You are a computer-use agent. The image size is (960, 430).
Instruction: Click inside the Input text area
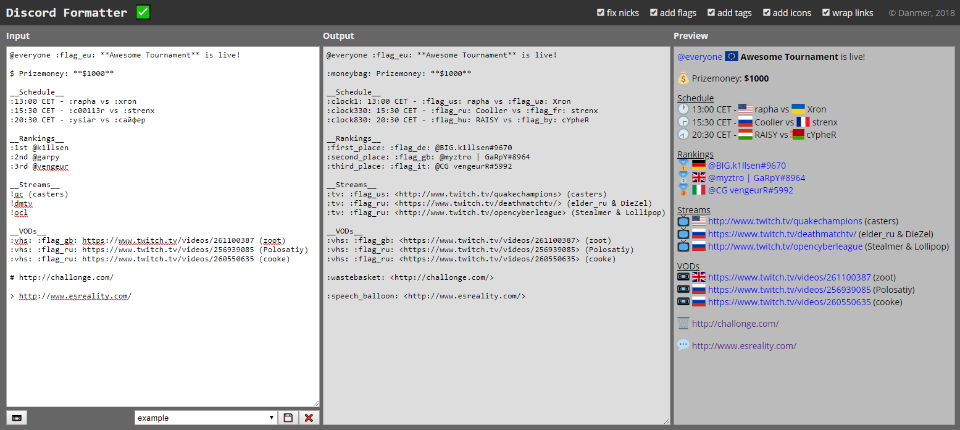point(160,350)
